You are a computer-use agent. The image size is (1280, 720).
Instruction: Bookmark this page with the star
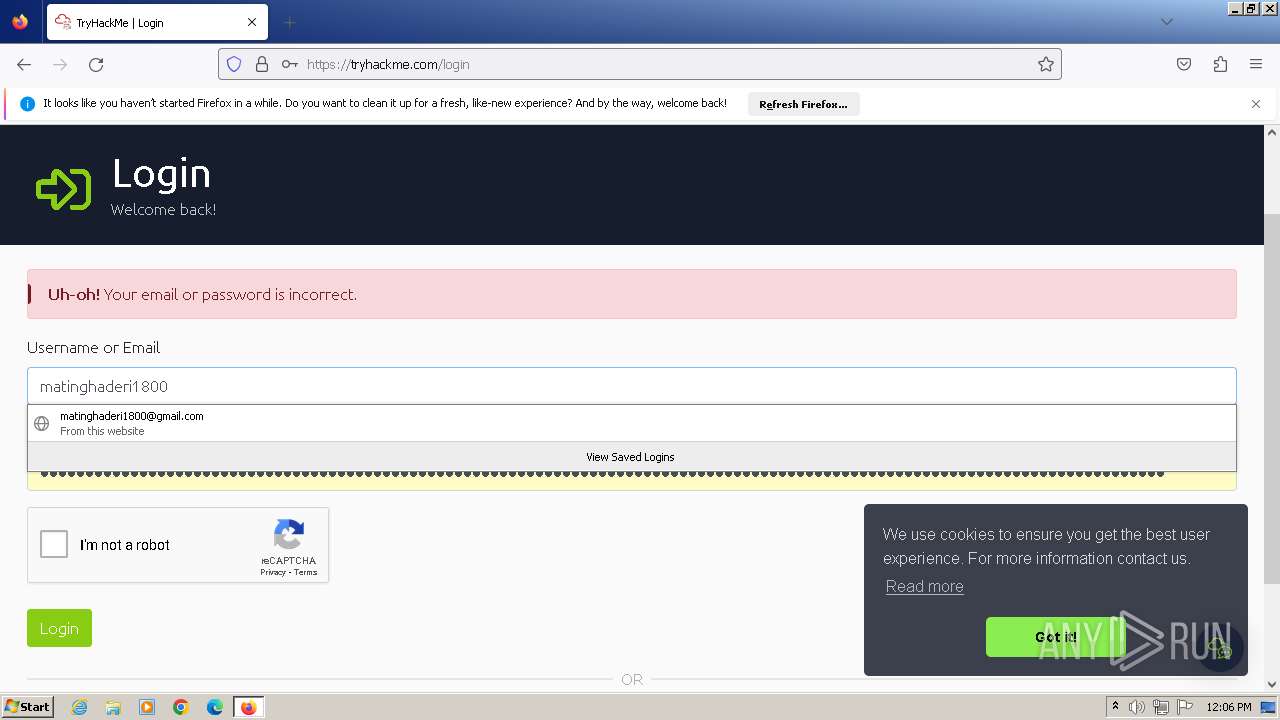coord(1046,64)
